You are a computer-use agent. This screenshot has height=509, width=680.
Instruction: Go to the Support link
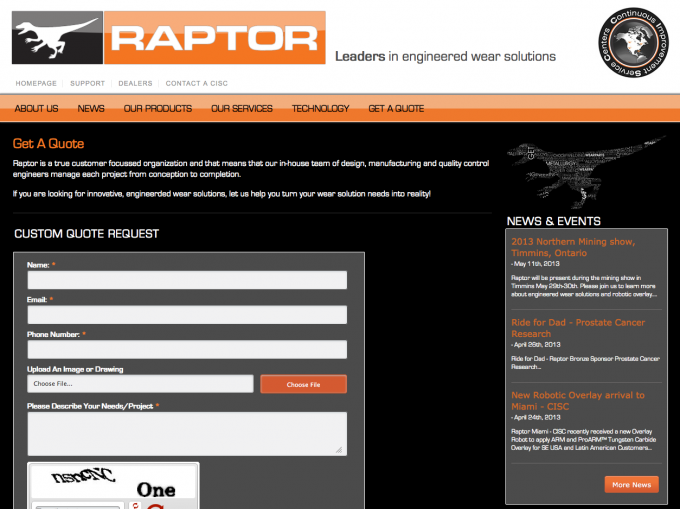pos(88,83)
